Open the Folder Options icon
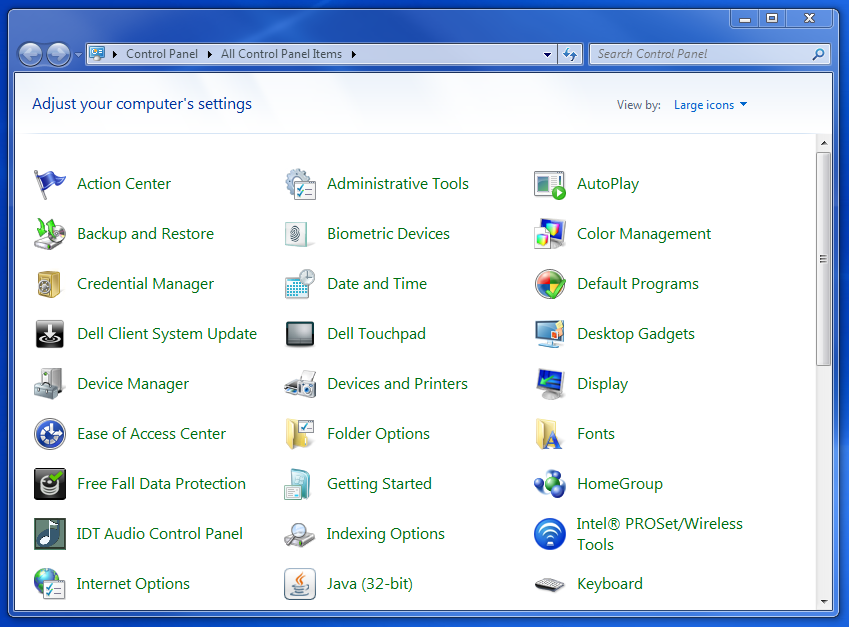Viewport: 849px width, 627px height. coord(300,434)
